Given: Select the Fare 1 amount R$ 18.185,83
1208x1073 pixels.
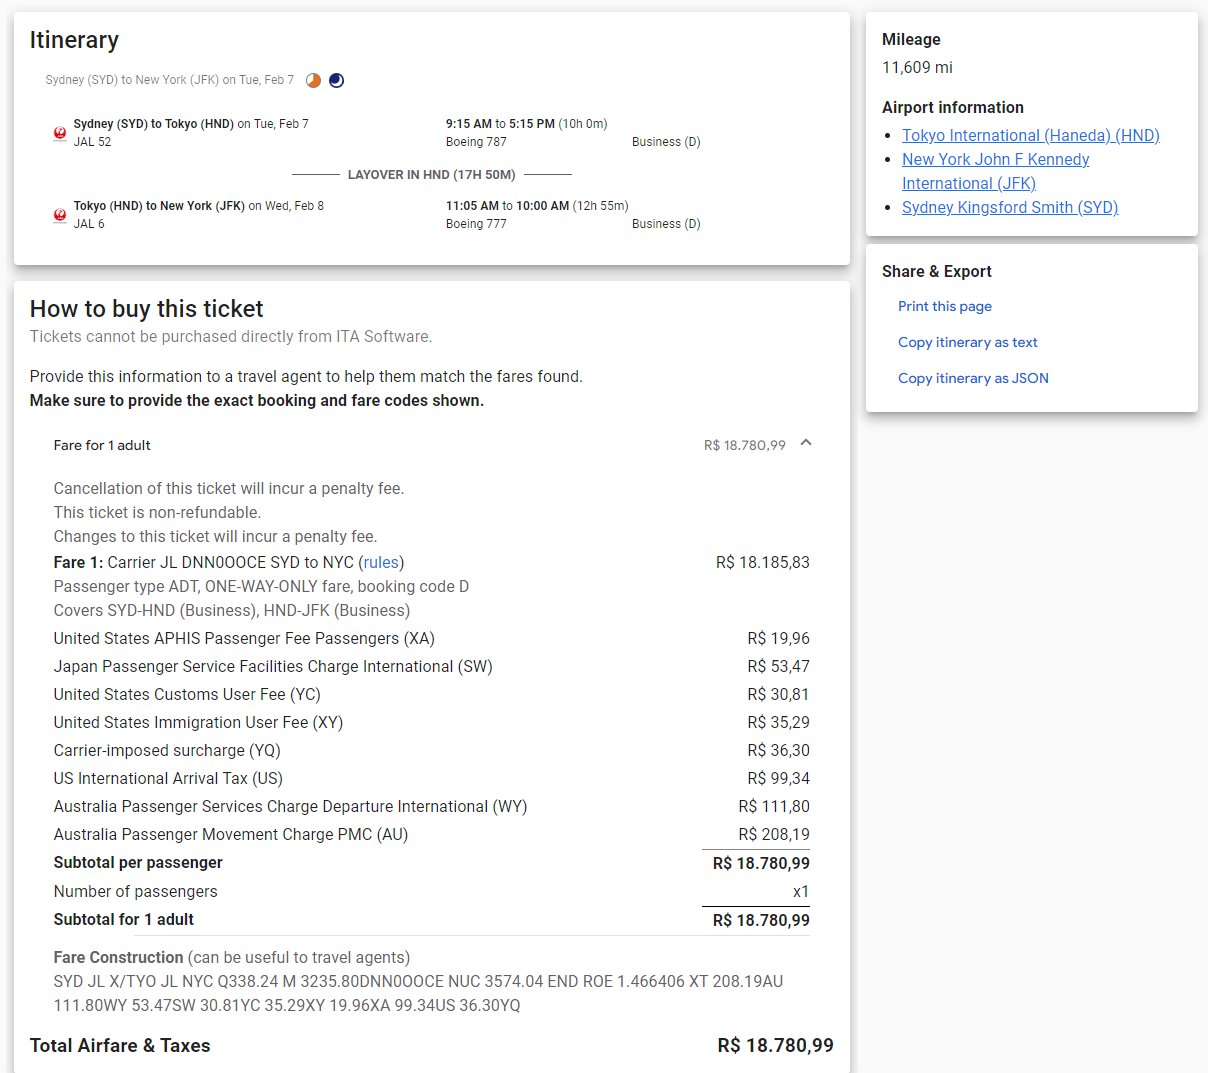Looking at the screenshot, I should click(763, 562).
